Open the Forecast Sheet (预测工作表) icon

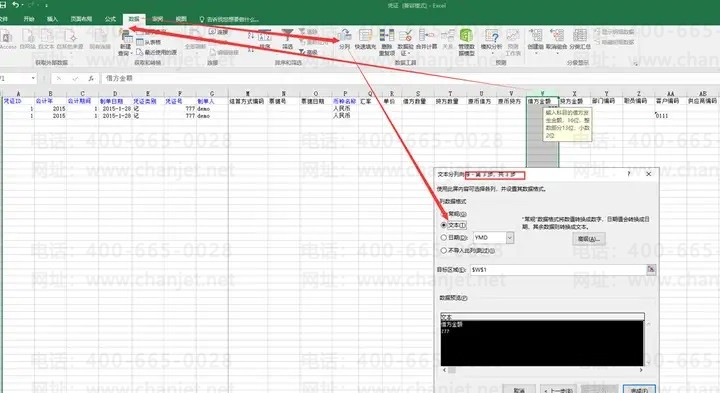point(513,35)
